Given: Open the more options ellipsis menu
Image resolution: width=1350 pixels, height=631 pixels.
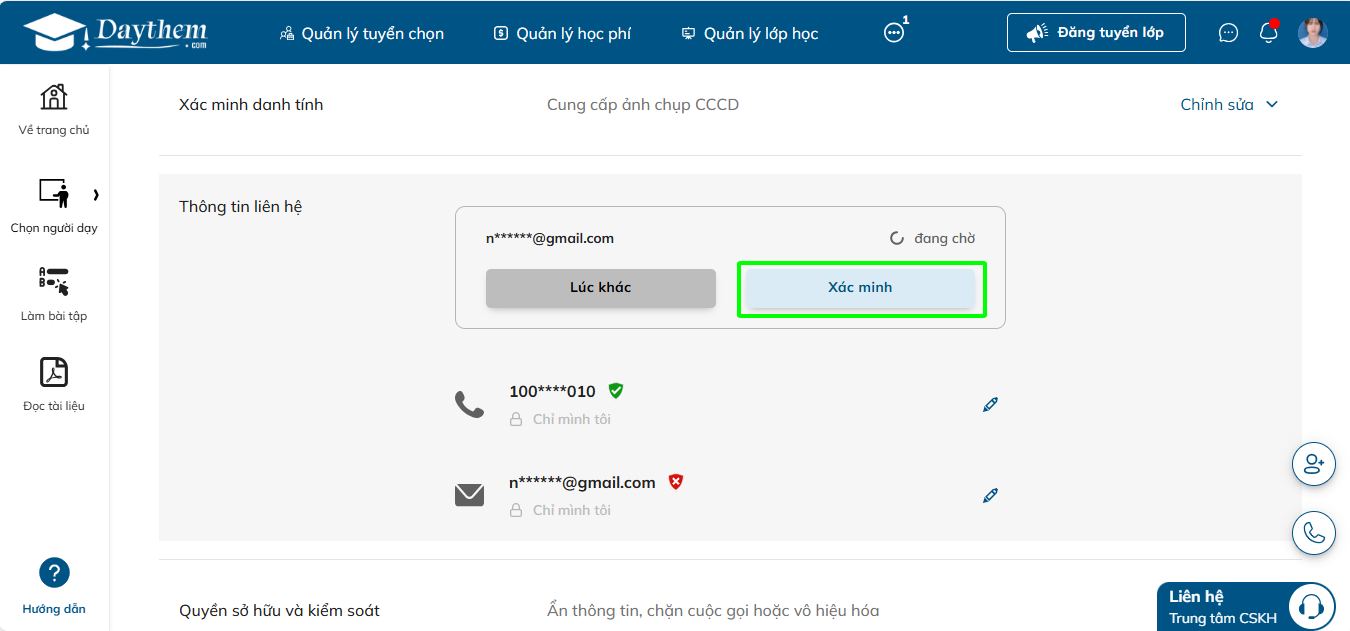Looking at the screenshot, I should [x=894, y=32].
